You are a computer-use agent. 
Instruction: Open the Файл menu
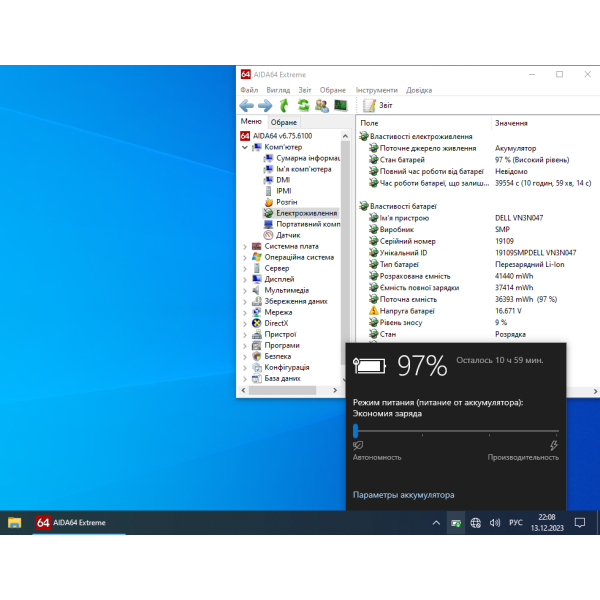pyautogui.click(x=249, y=90)
